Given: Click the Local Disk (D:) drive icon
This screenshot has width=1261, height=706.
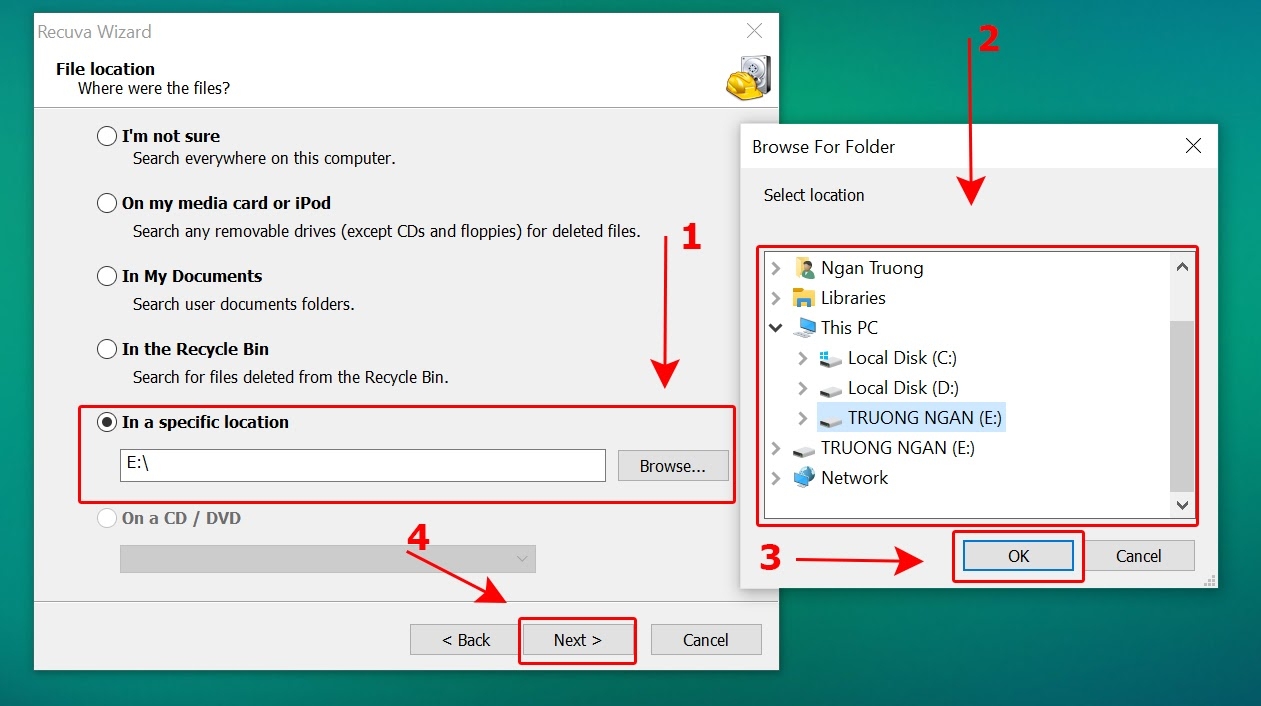Looking at the screenshot, I should pyautogui.click(x=829, y=387).
